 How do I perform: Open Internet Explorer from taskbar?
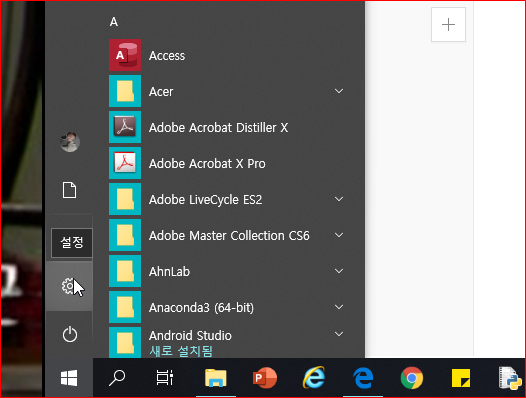314,378
